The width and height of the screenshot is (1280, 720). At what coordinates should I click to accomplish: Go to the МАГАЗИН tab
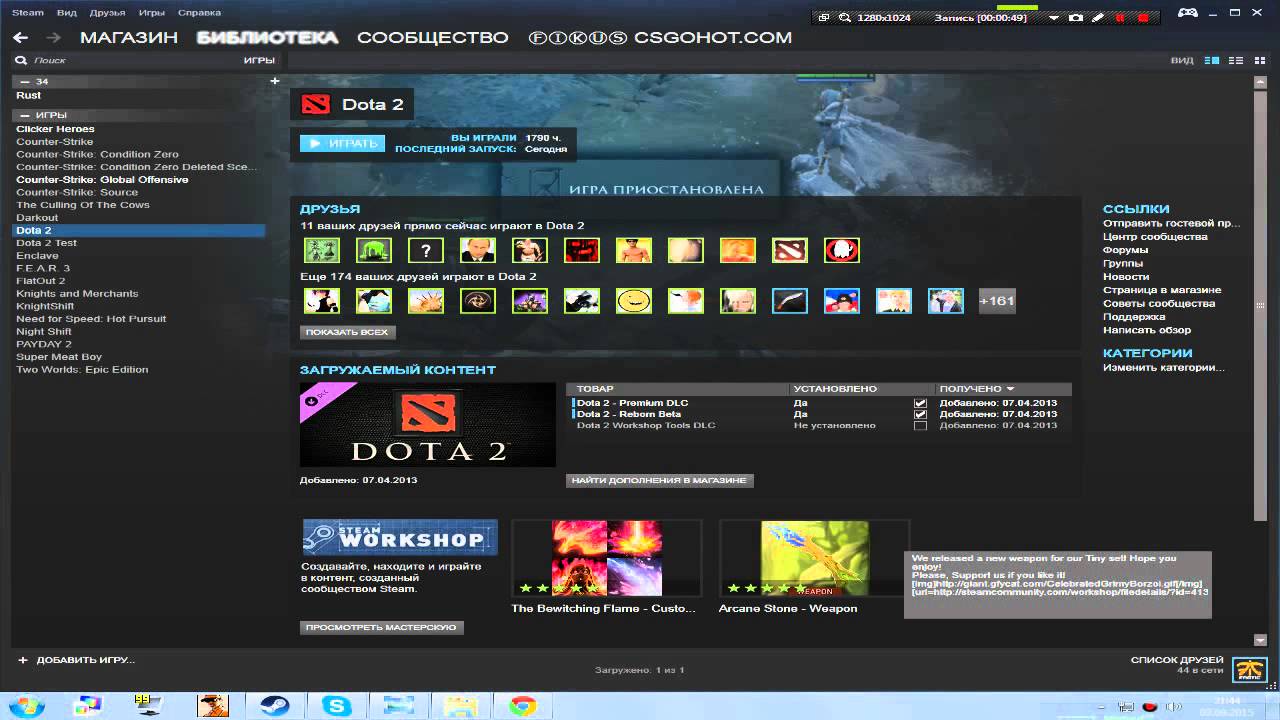coord(129,38)
